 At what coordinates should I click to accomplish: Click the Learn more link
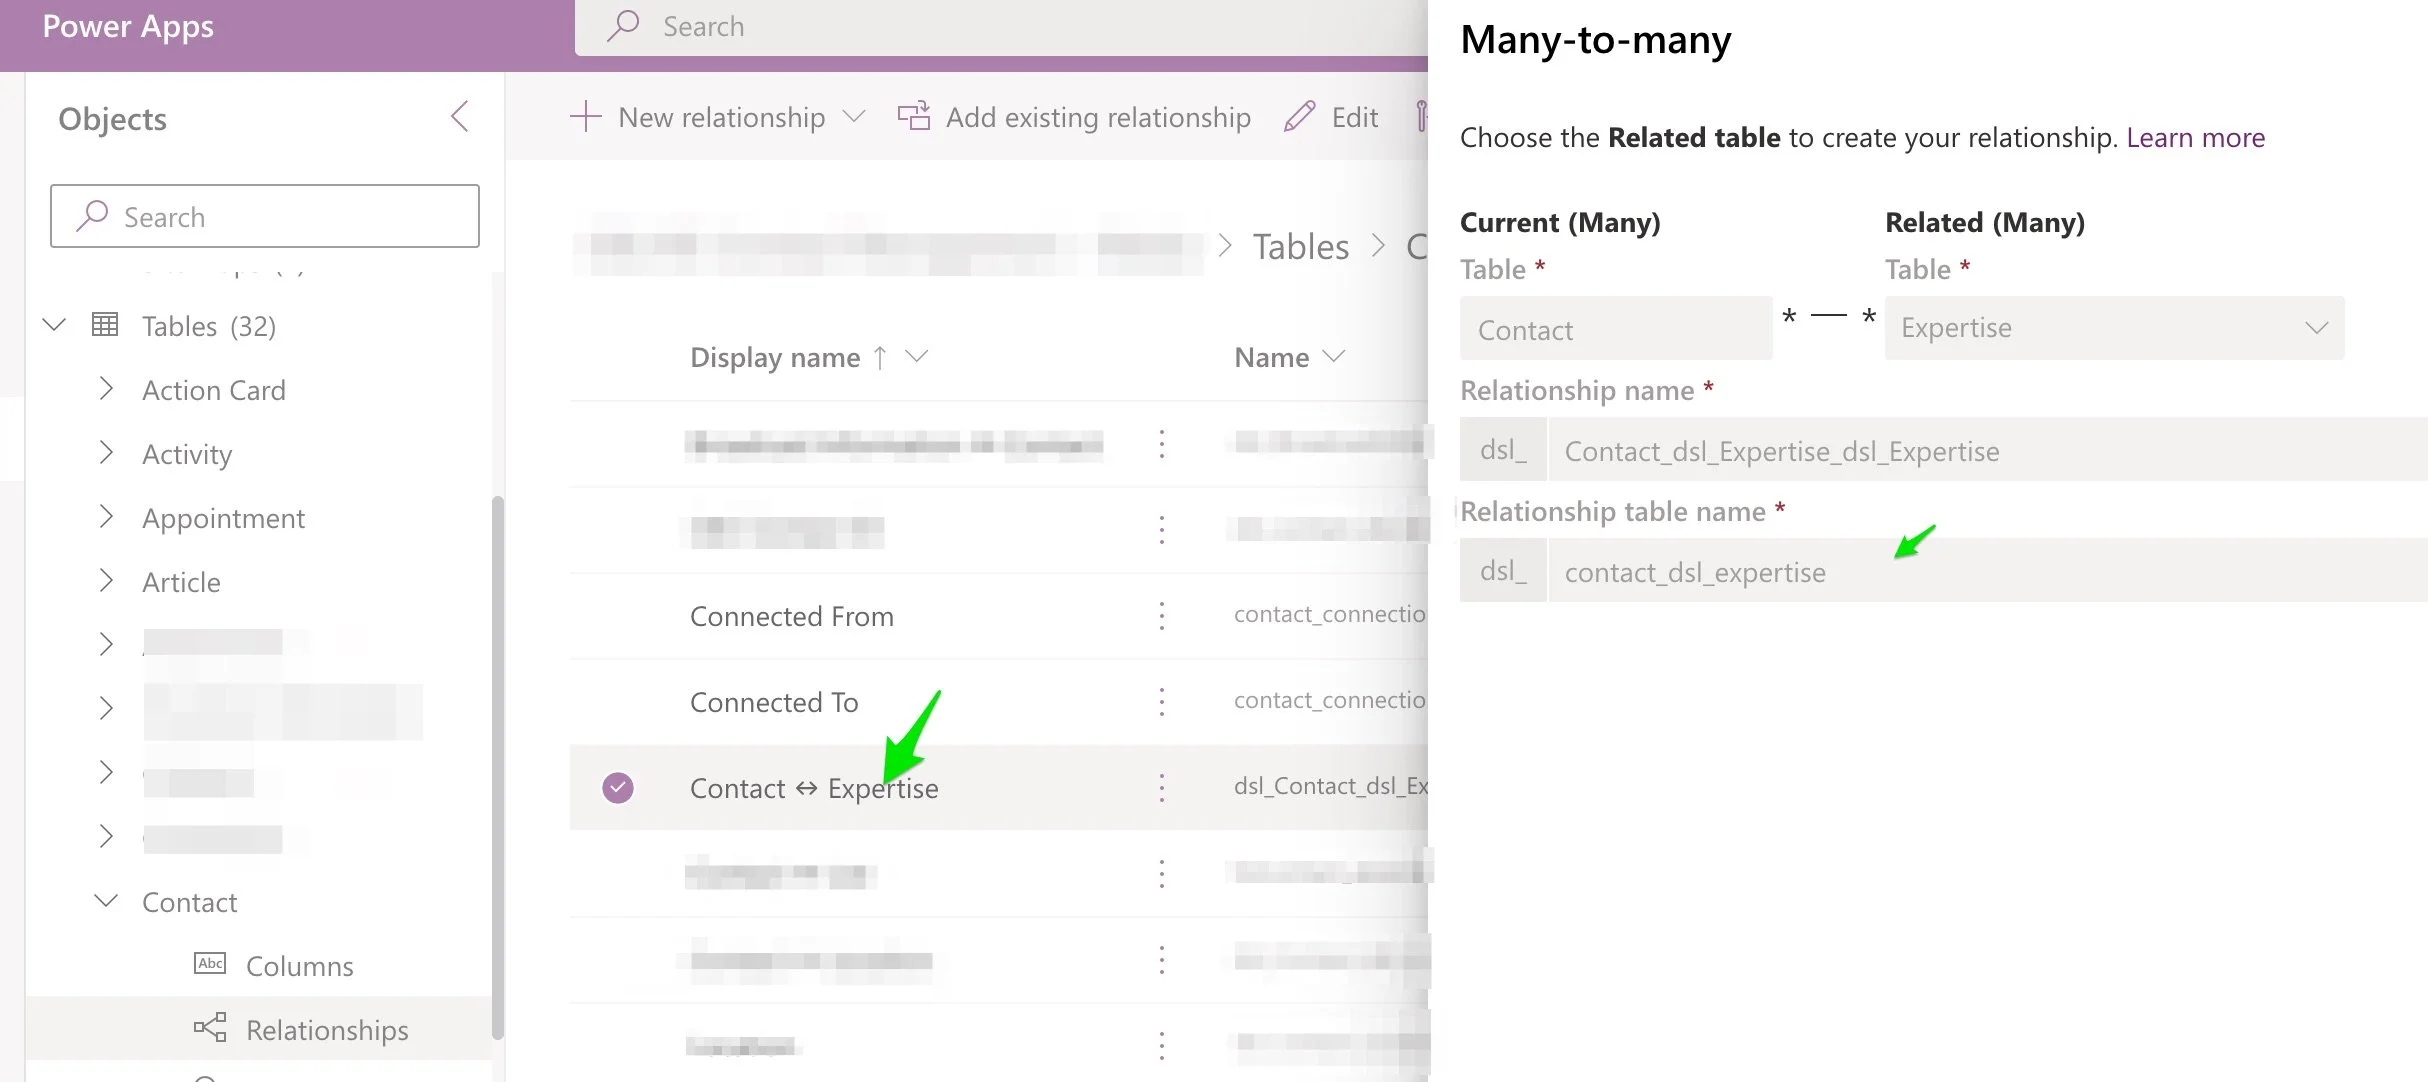click(2196, 137)
